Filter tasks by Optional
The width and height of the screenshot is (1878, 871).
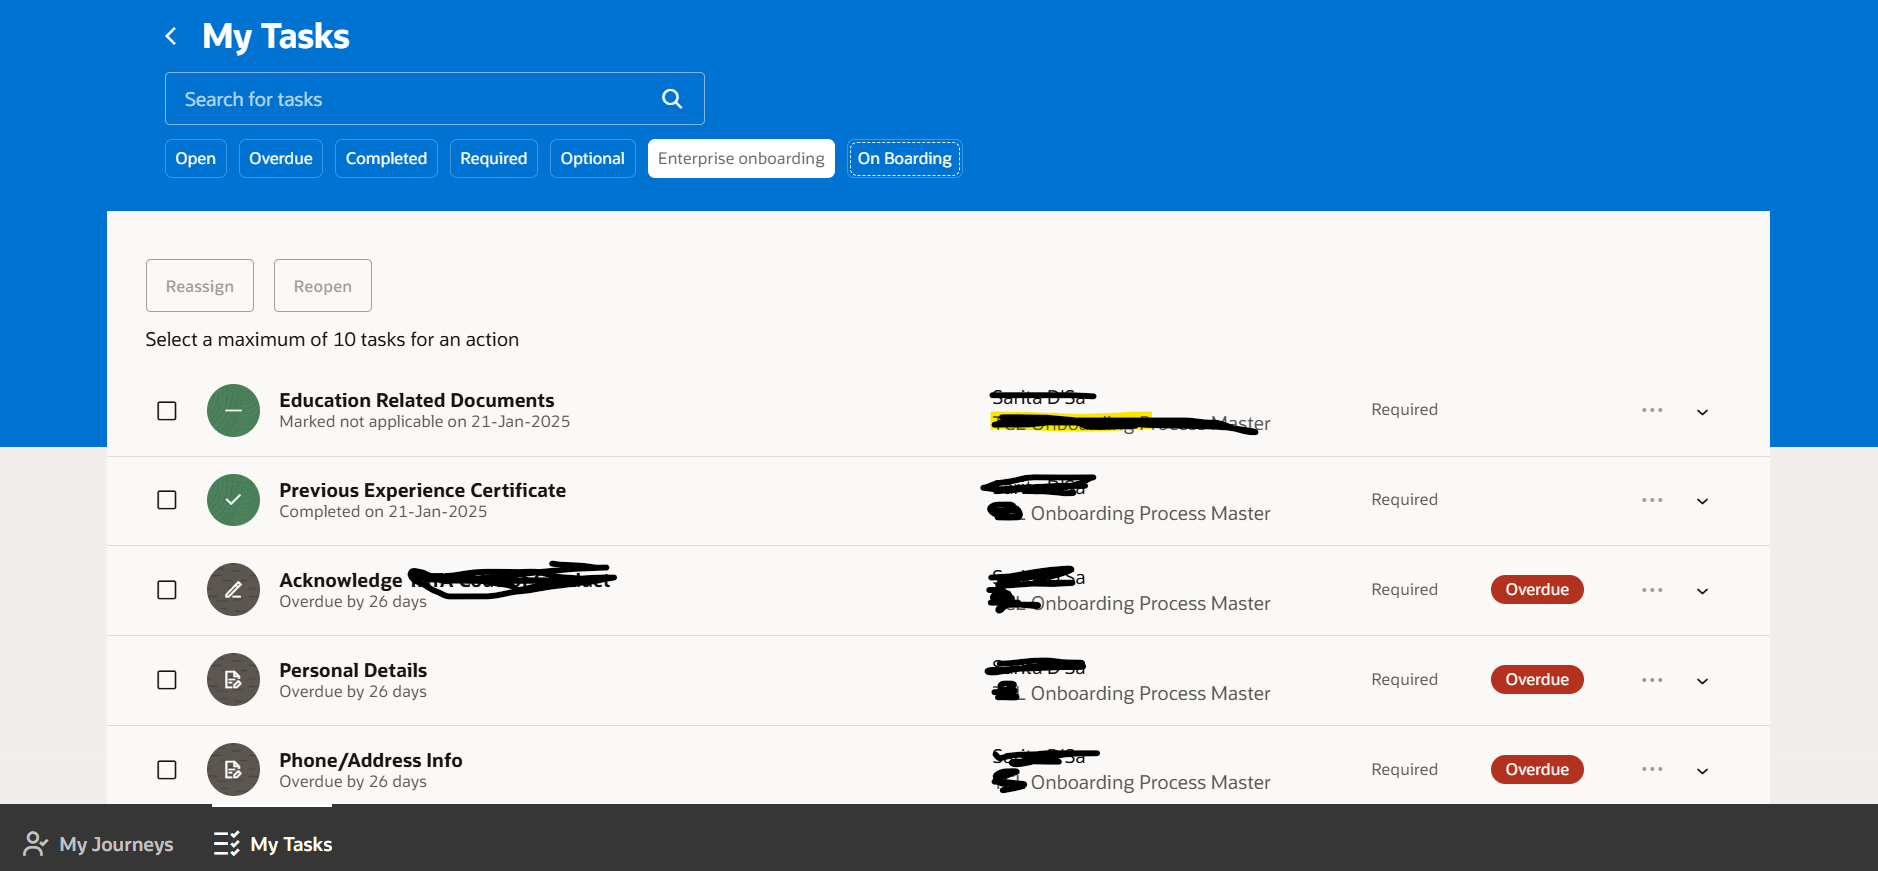tap(593, 158)
